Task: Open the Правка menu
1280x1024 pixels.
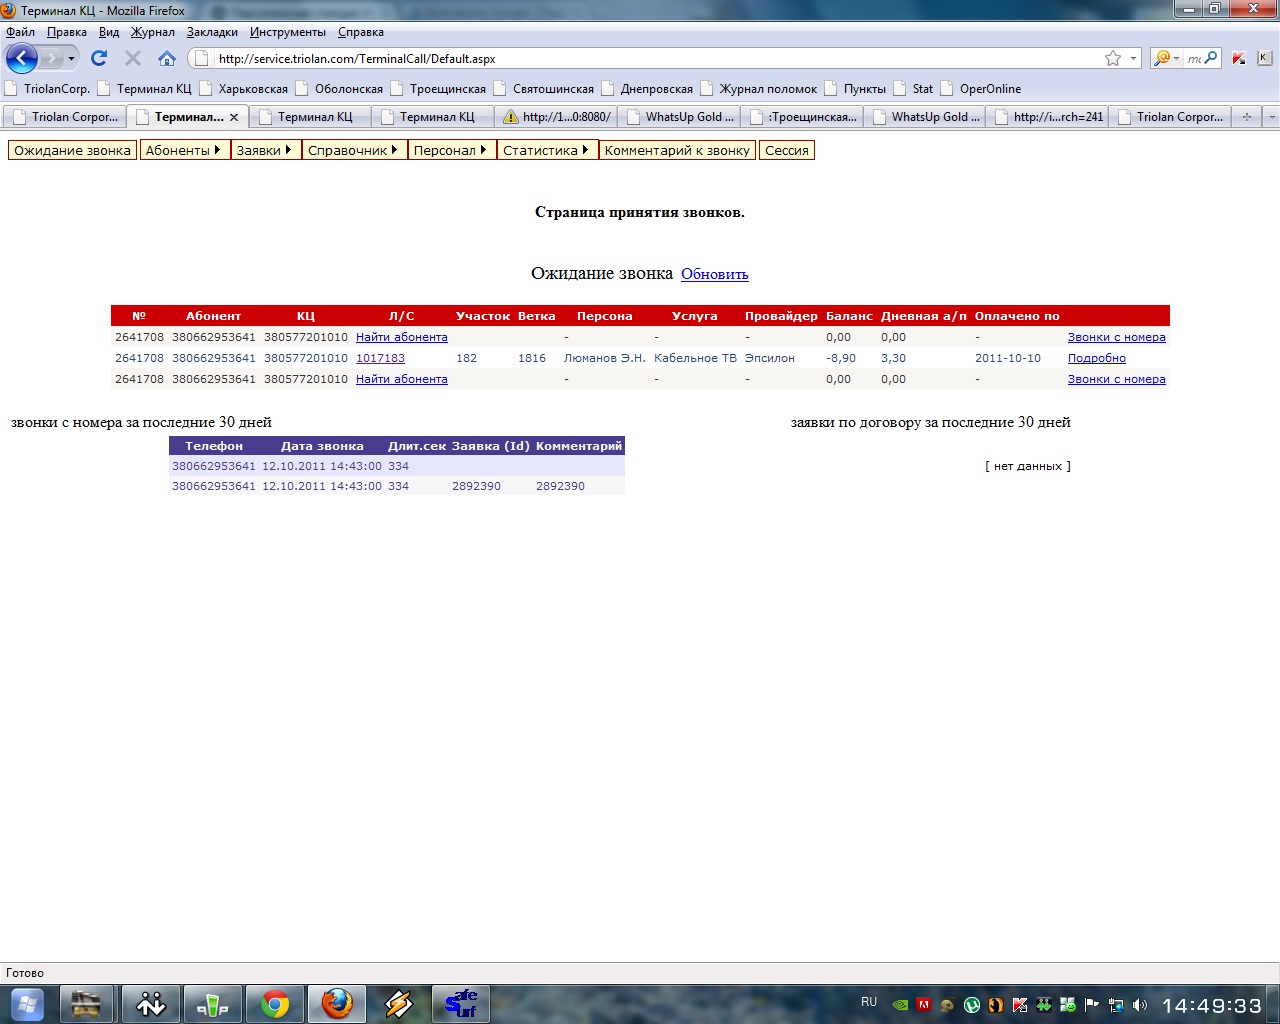Action: tap(67, 32)
